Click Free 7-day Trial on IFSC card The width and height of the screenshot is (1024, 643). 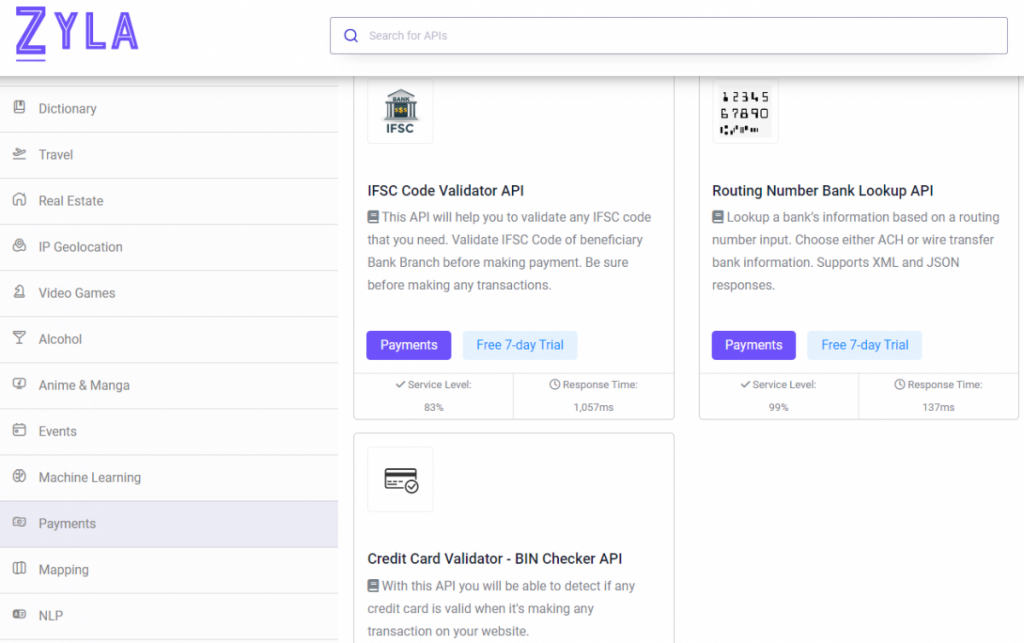[x=520, y=345]
